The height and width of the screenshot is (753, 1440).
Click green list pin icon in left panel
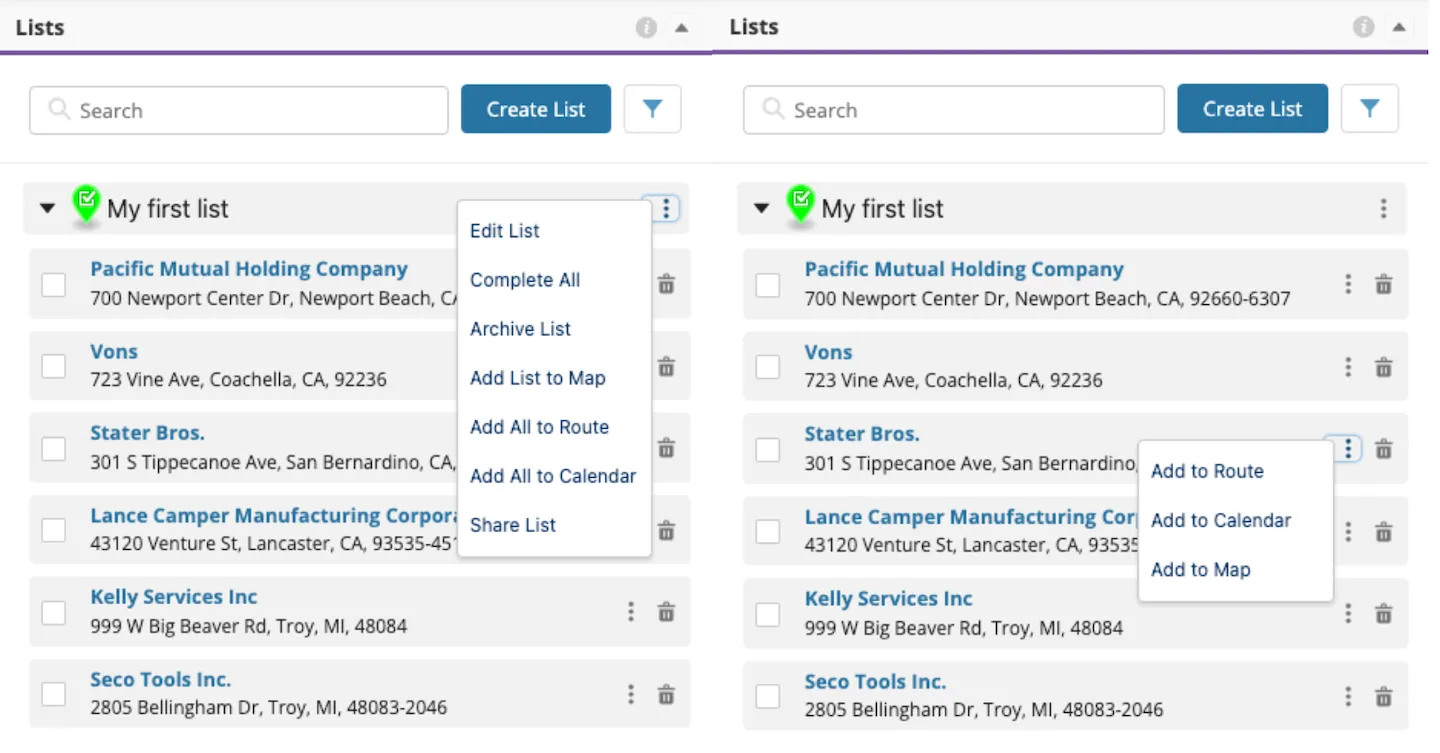pyautogui.click(x=87, y=205)
